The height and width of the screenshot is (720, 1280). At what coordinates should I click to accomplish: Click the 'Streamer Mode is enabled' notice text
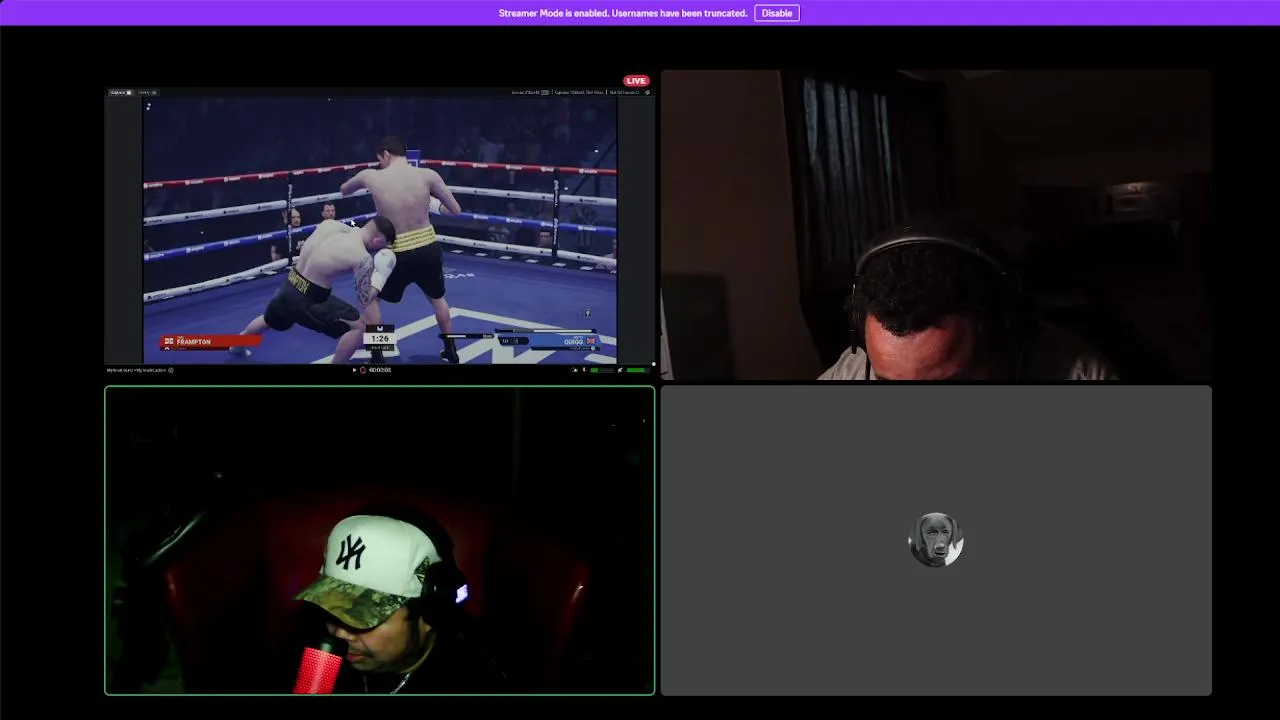tap(622, 13)
